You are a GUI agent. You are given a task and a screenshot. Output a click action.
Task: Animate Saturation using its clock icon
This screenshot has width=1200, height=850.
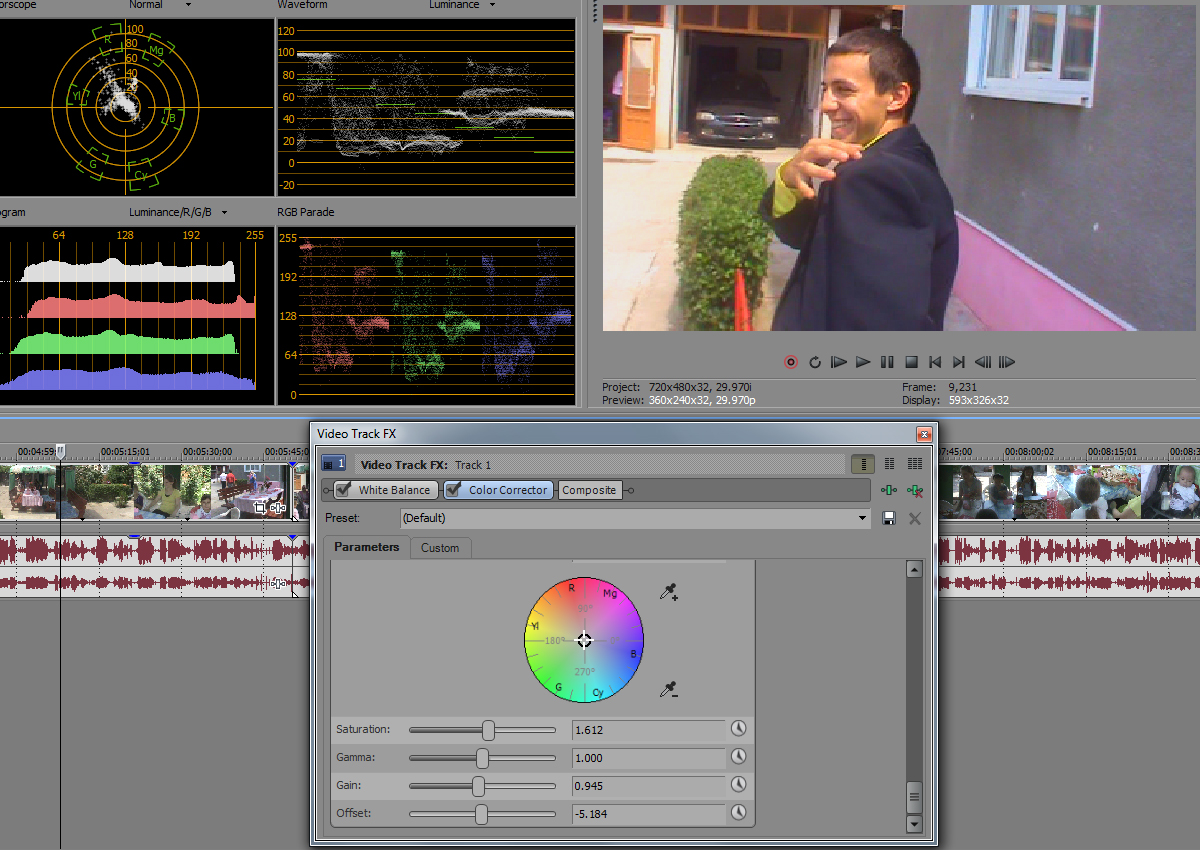pyautogui.click(x=739, y=729)
